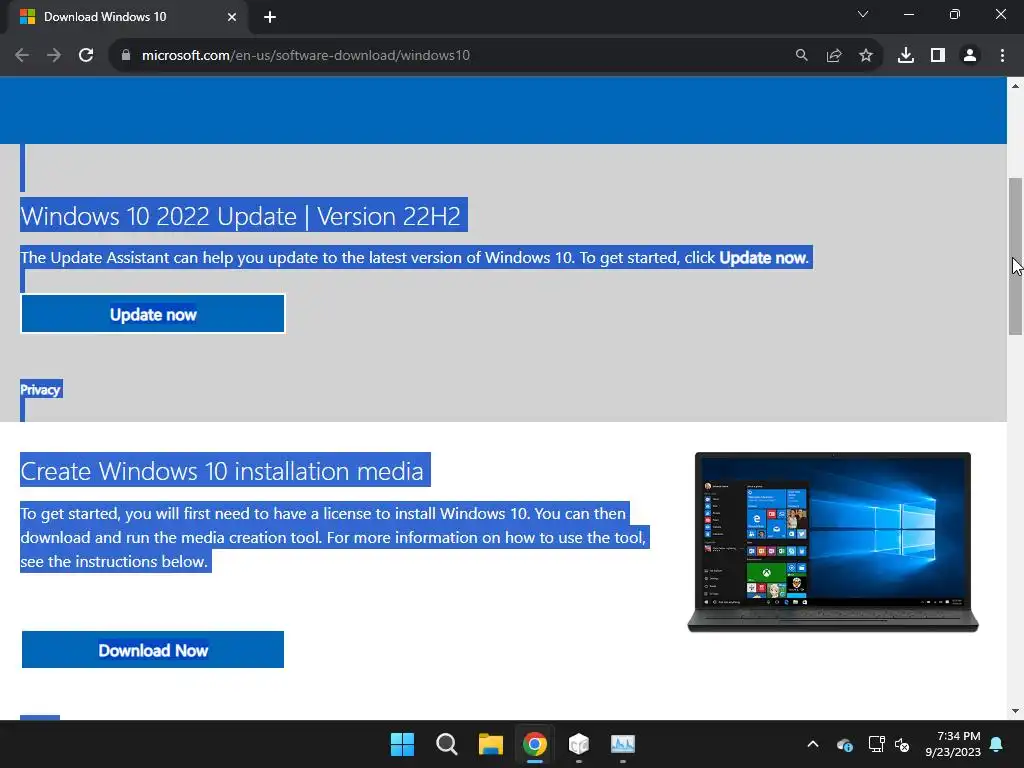
Task: Reload the Microsoft download page
Action: (x=86, y=56)
